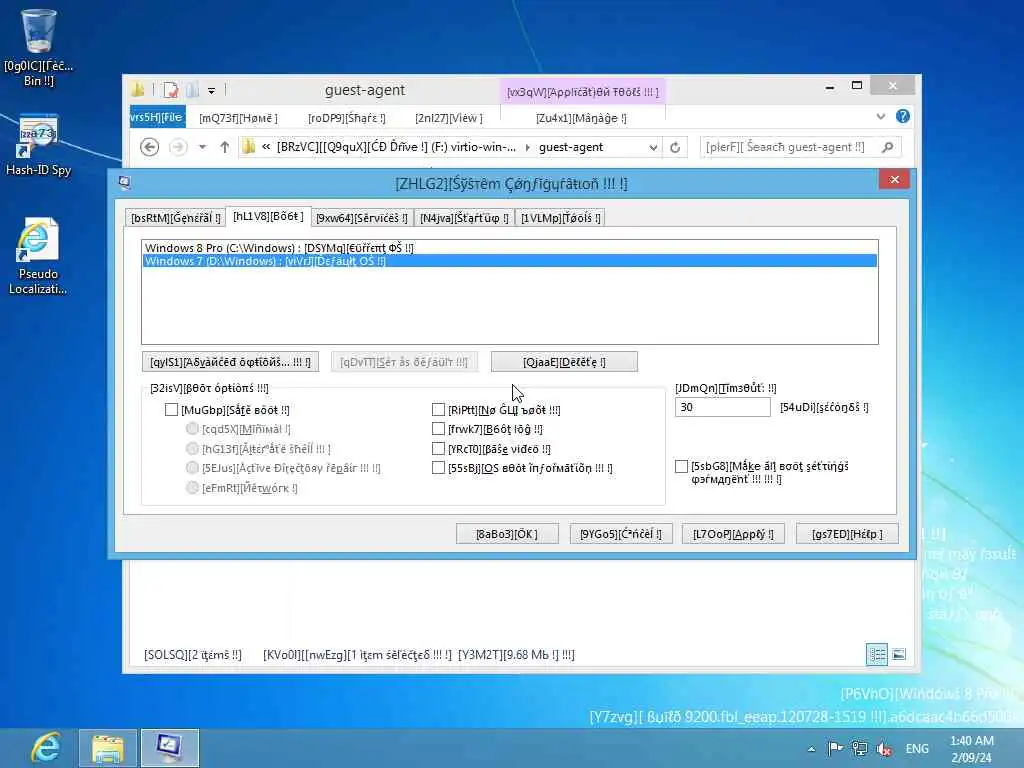Select the Application Tools contextual tab
1024x768 pixels.
coord(583,91)
